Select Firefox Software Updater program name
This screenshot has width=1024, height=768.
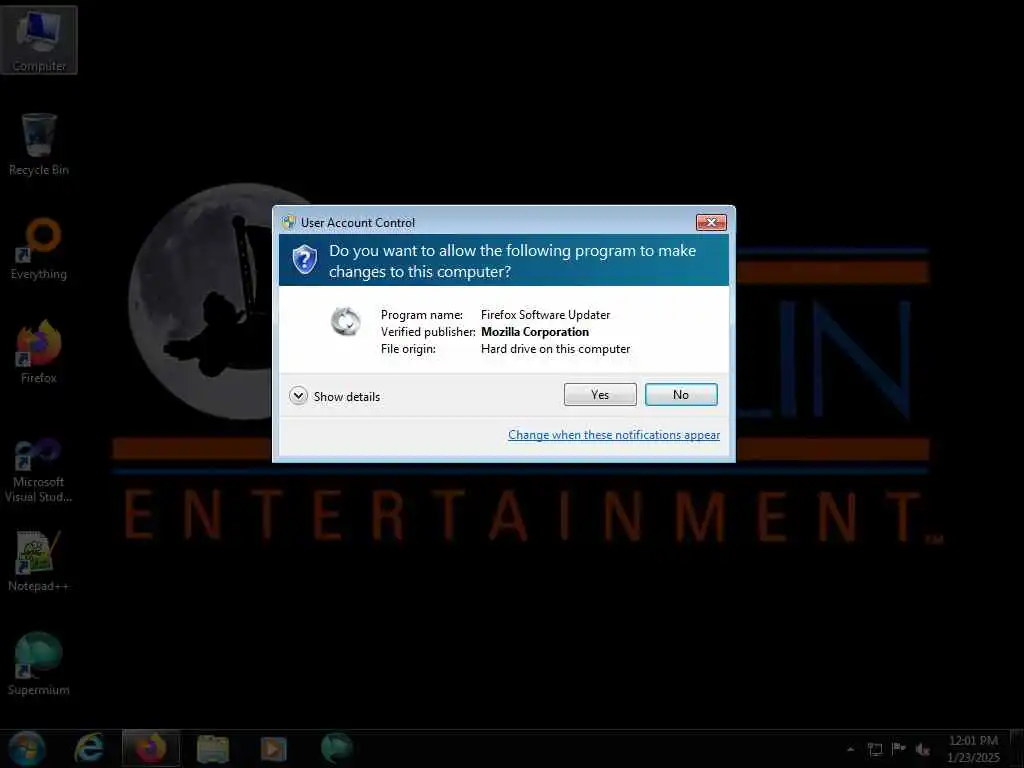coord(545,315)
